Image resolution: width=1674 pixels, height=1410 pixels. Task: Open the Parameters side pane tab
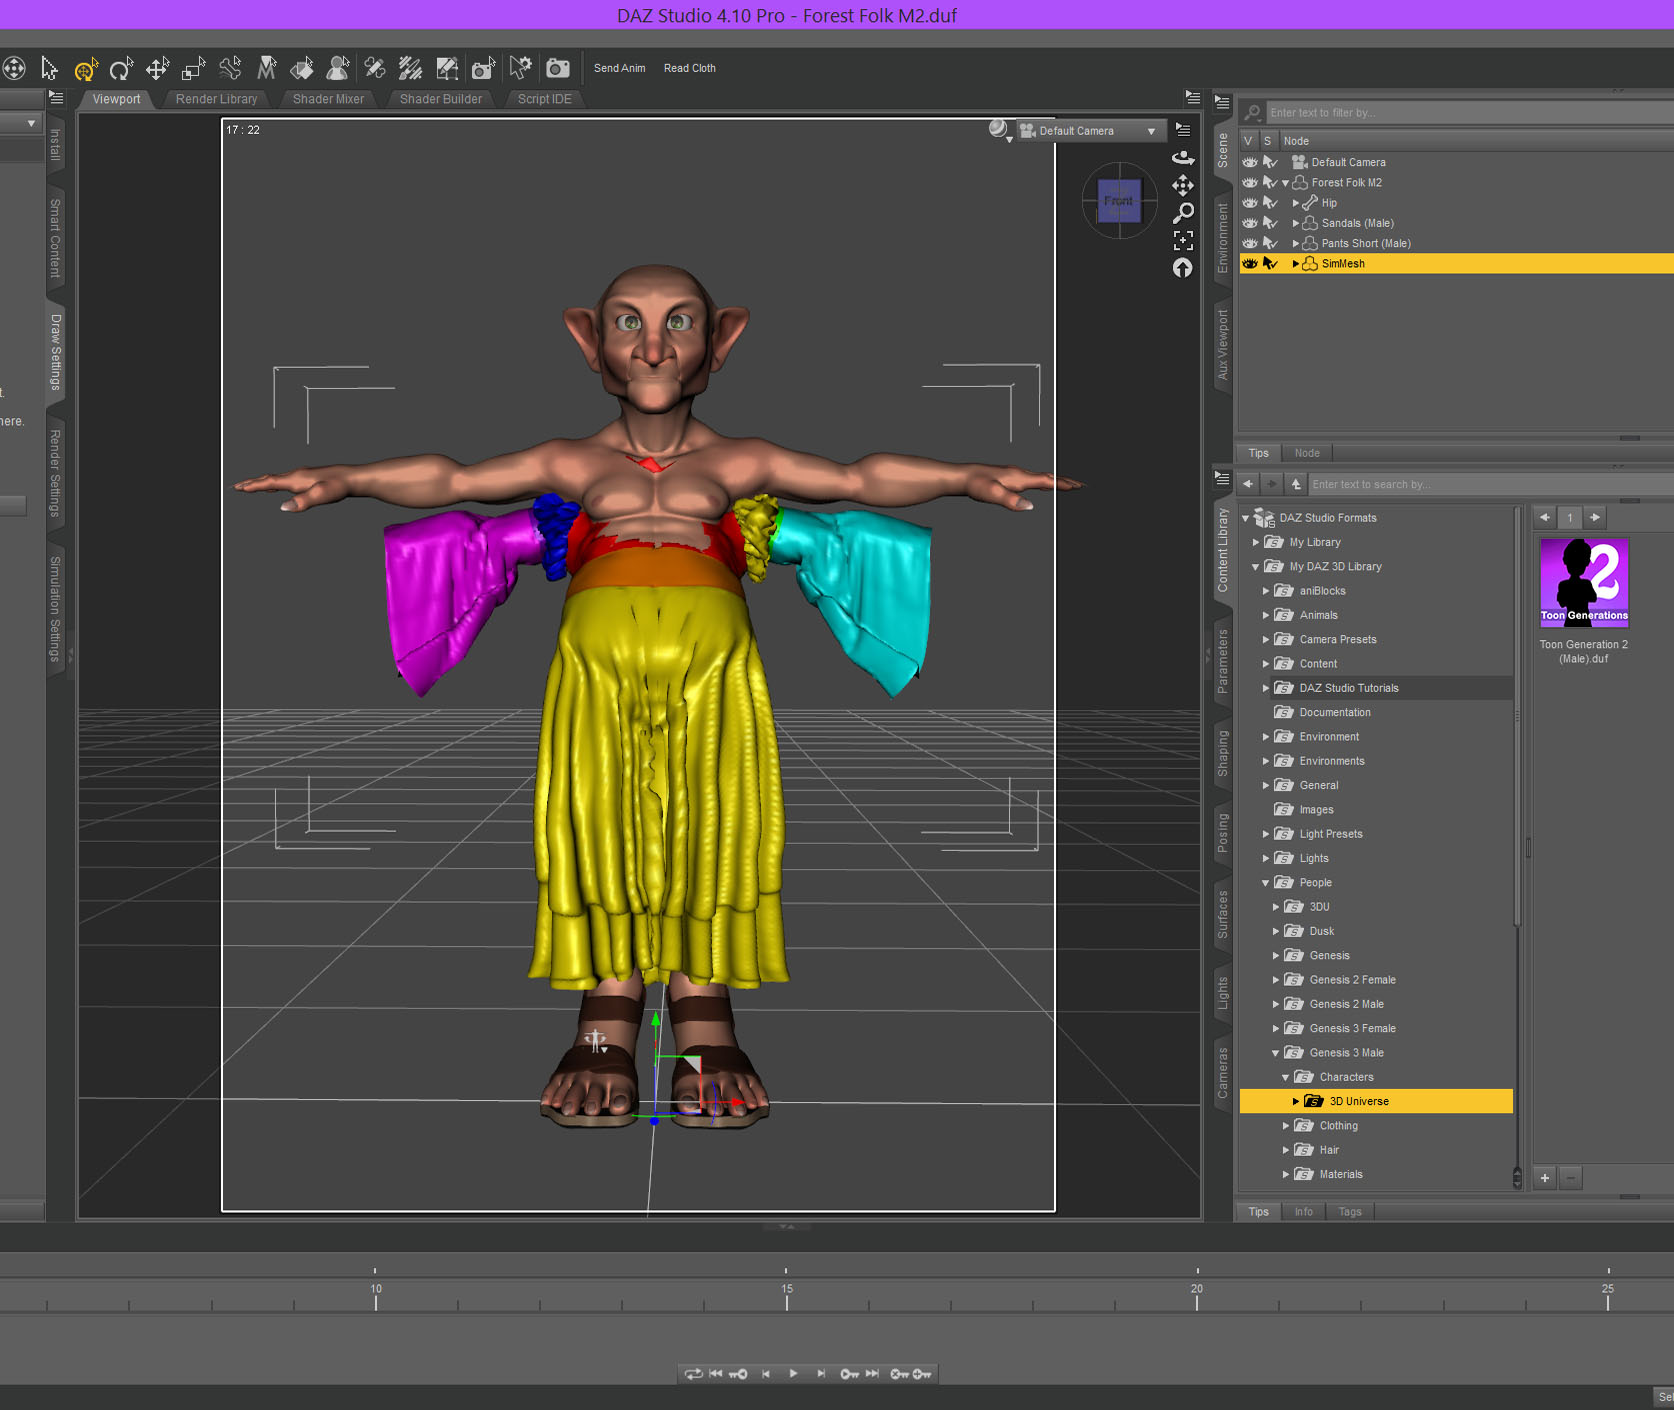click(x=1222, y=661)
